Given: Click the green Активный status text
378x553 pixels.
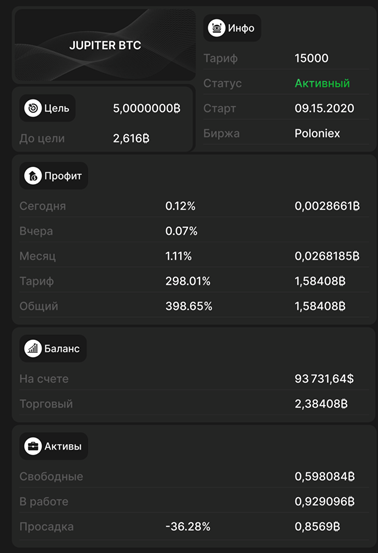Looking at the screenshot, I should (322, 83).
